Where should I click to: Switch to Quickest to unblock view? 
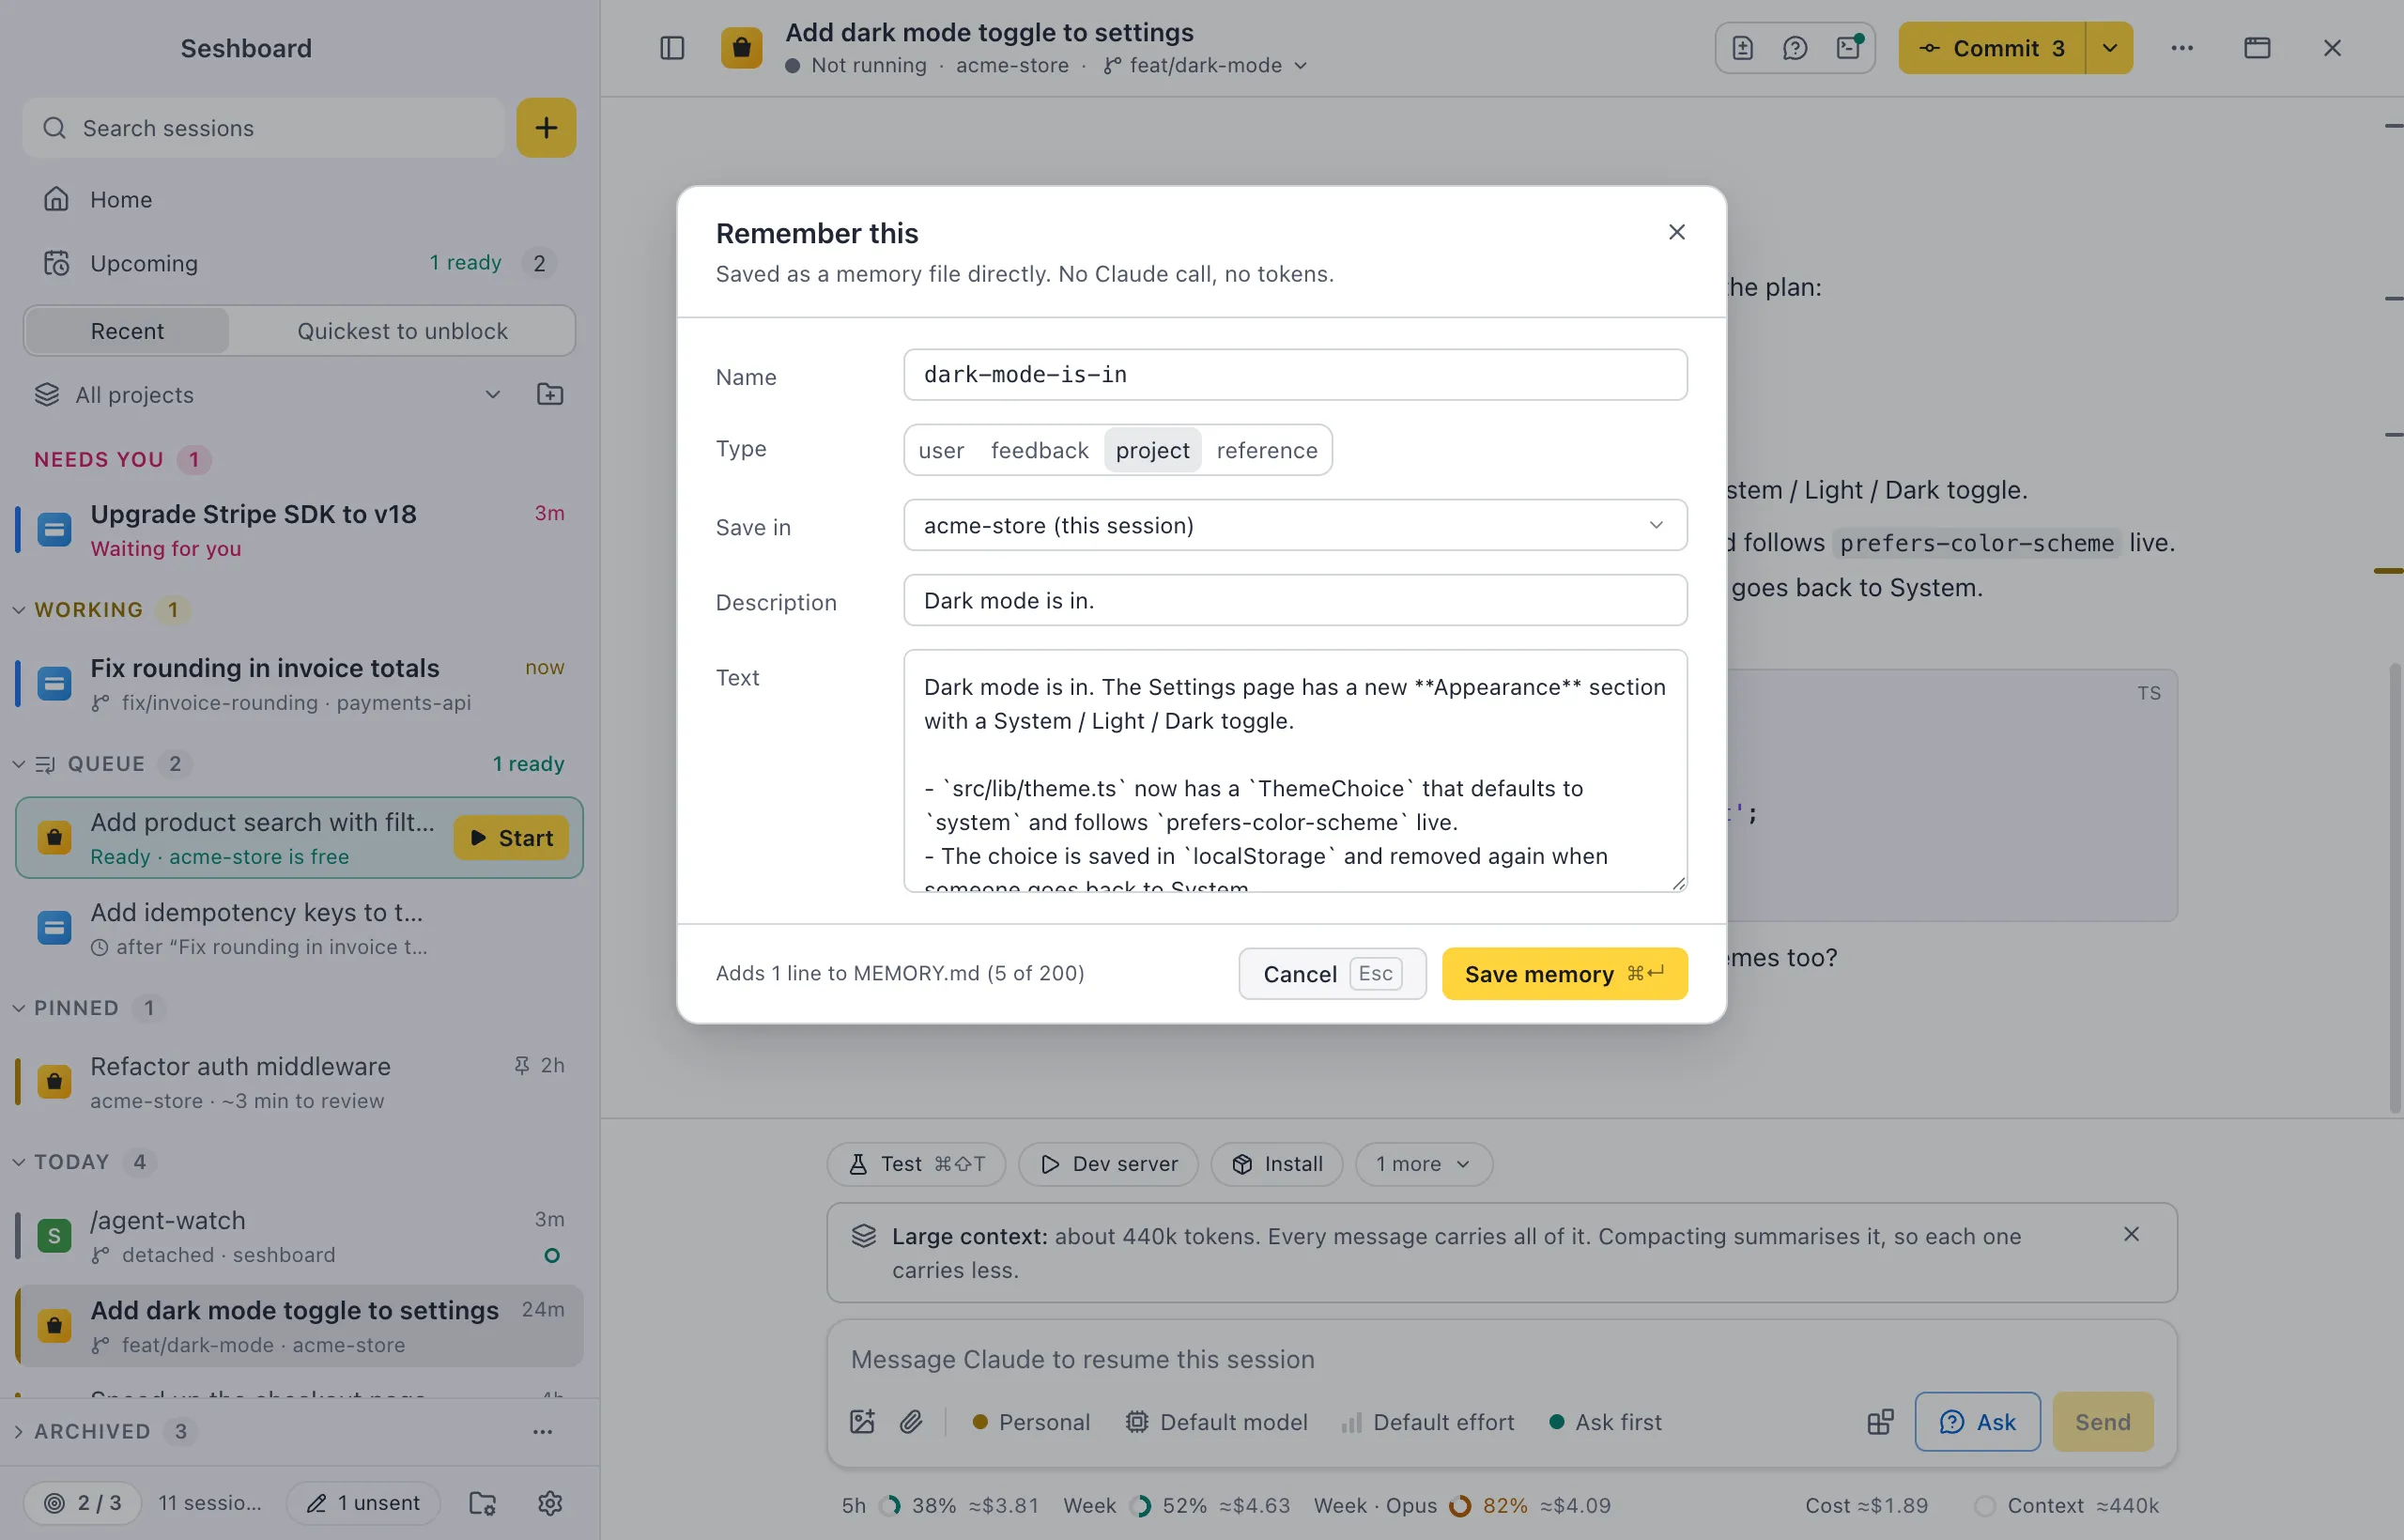402,331
